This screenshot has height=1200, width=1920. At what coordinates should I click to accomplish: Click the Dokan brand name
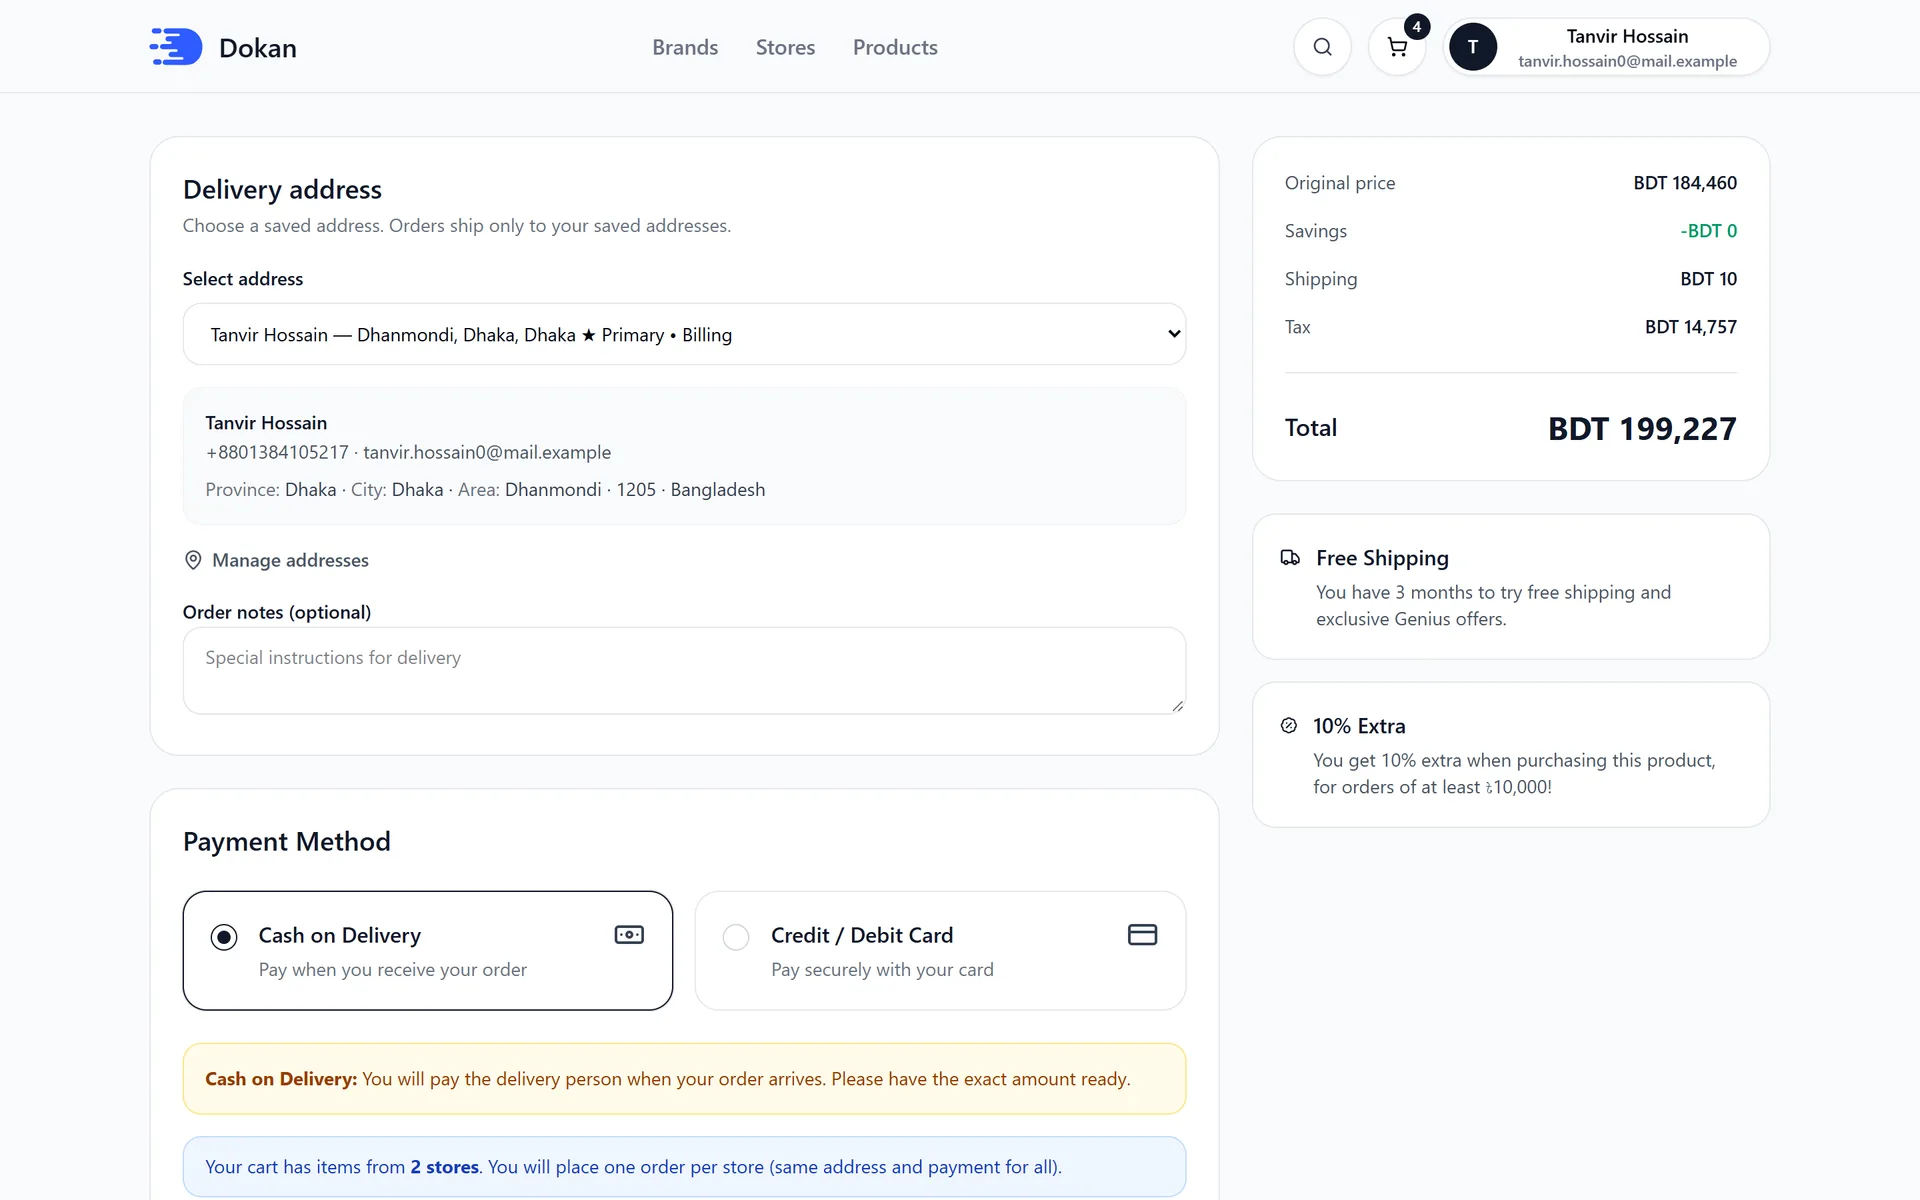(x=258, y=48)
